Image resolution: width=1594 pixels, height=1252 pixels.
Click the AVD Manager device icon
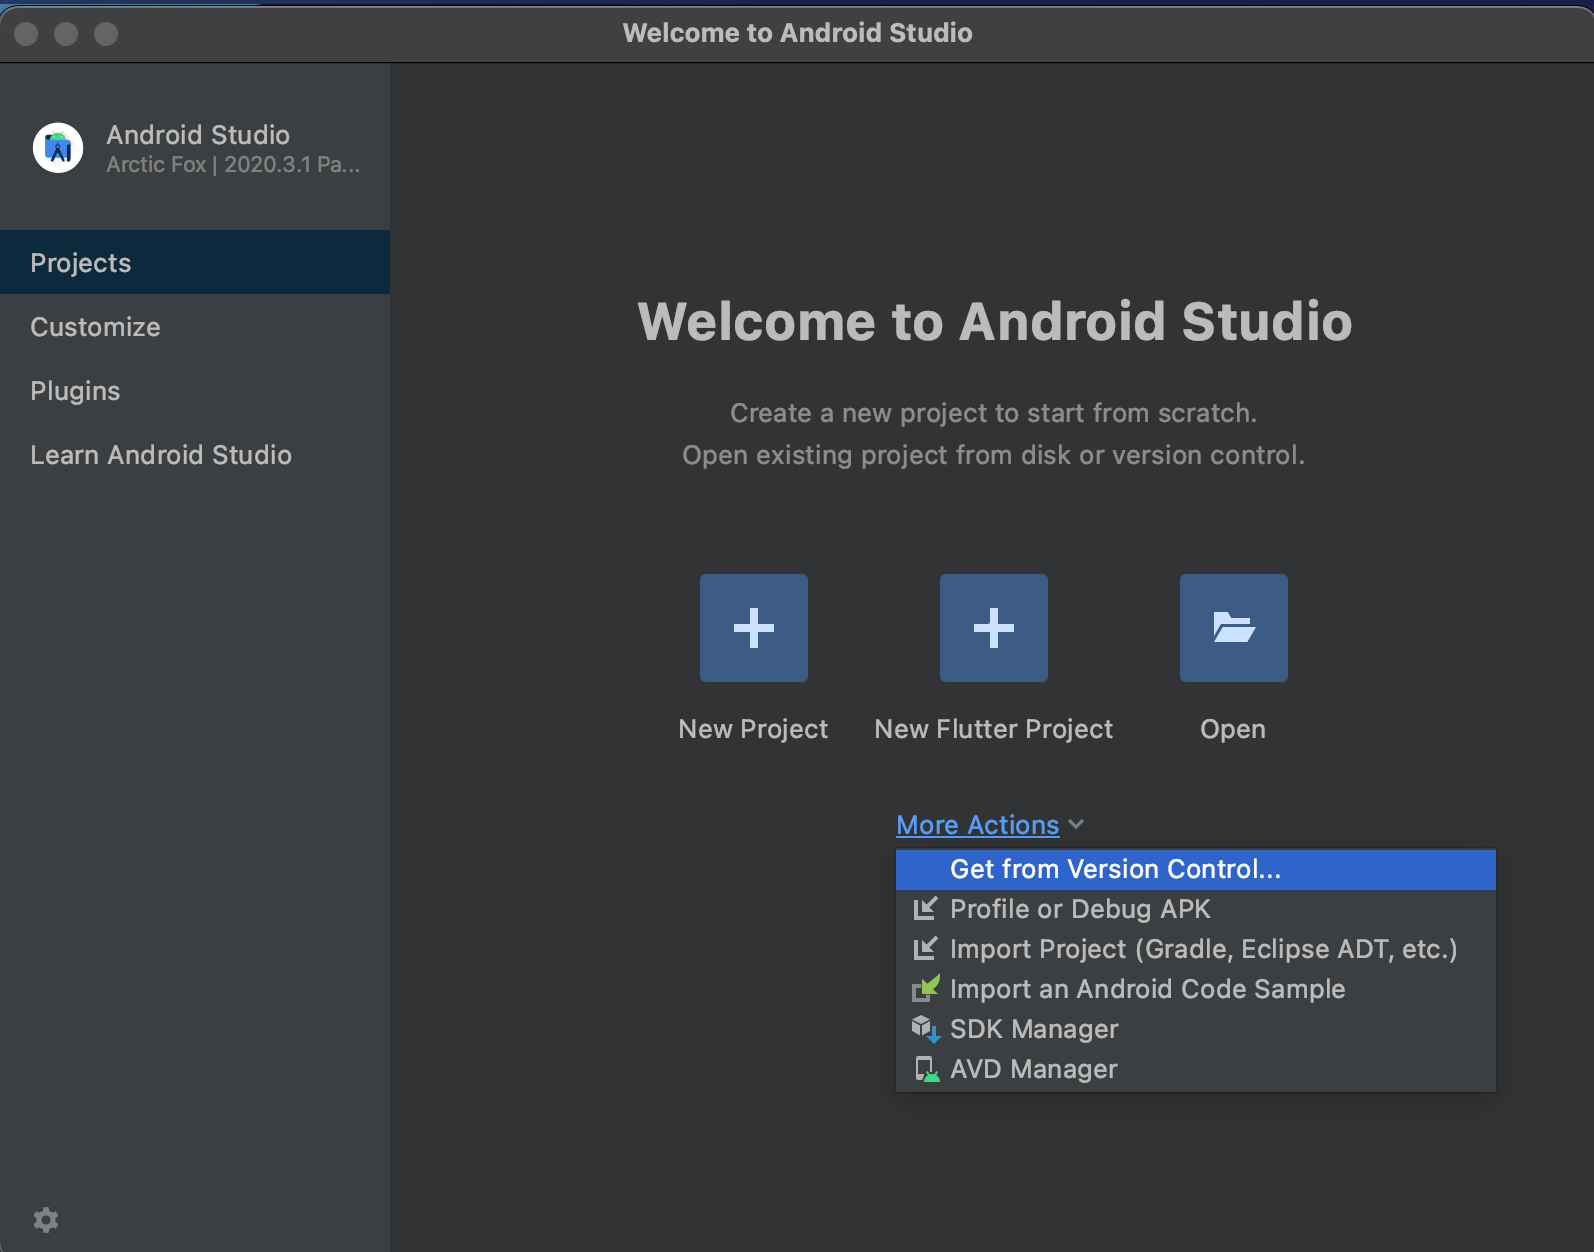(926, 1069)
